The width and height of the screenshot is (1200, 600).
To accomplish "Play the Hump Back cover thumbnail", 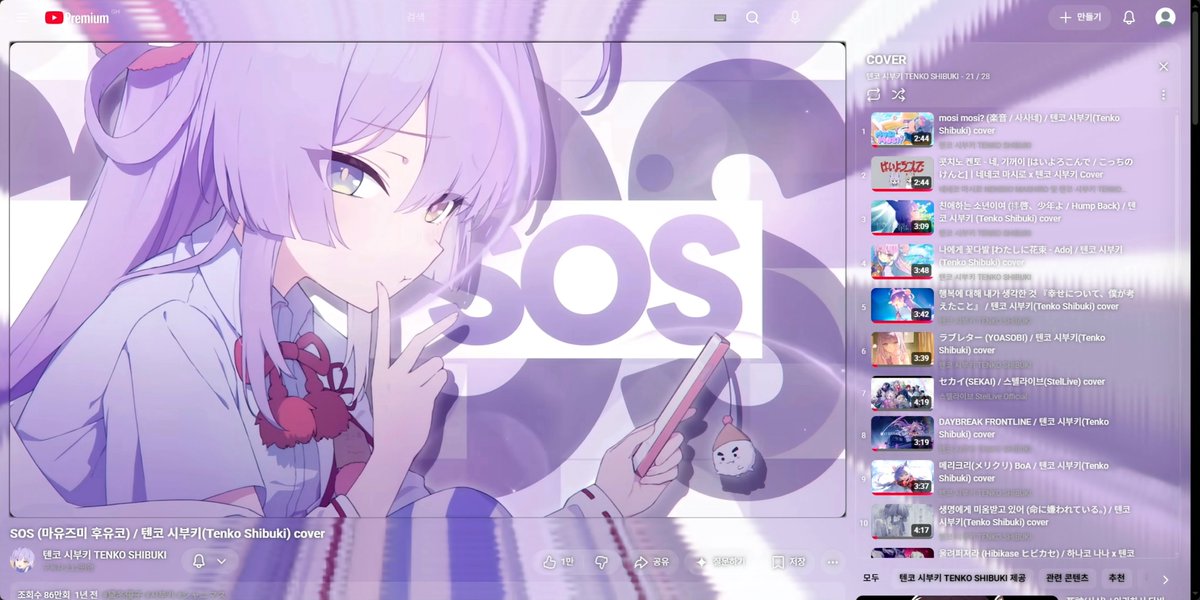I will pos(902,217).
